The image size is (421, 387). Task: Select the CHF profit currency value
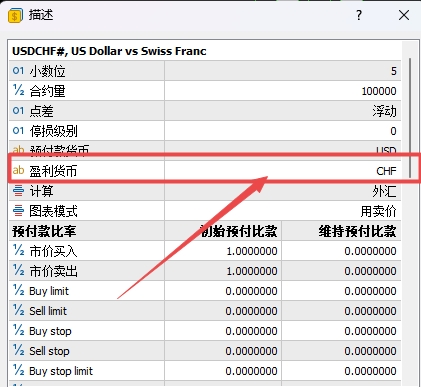[x=386, y=171]
